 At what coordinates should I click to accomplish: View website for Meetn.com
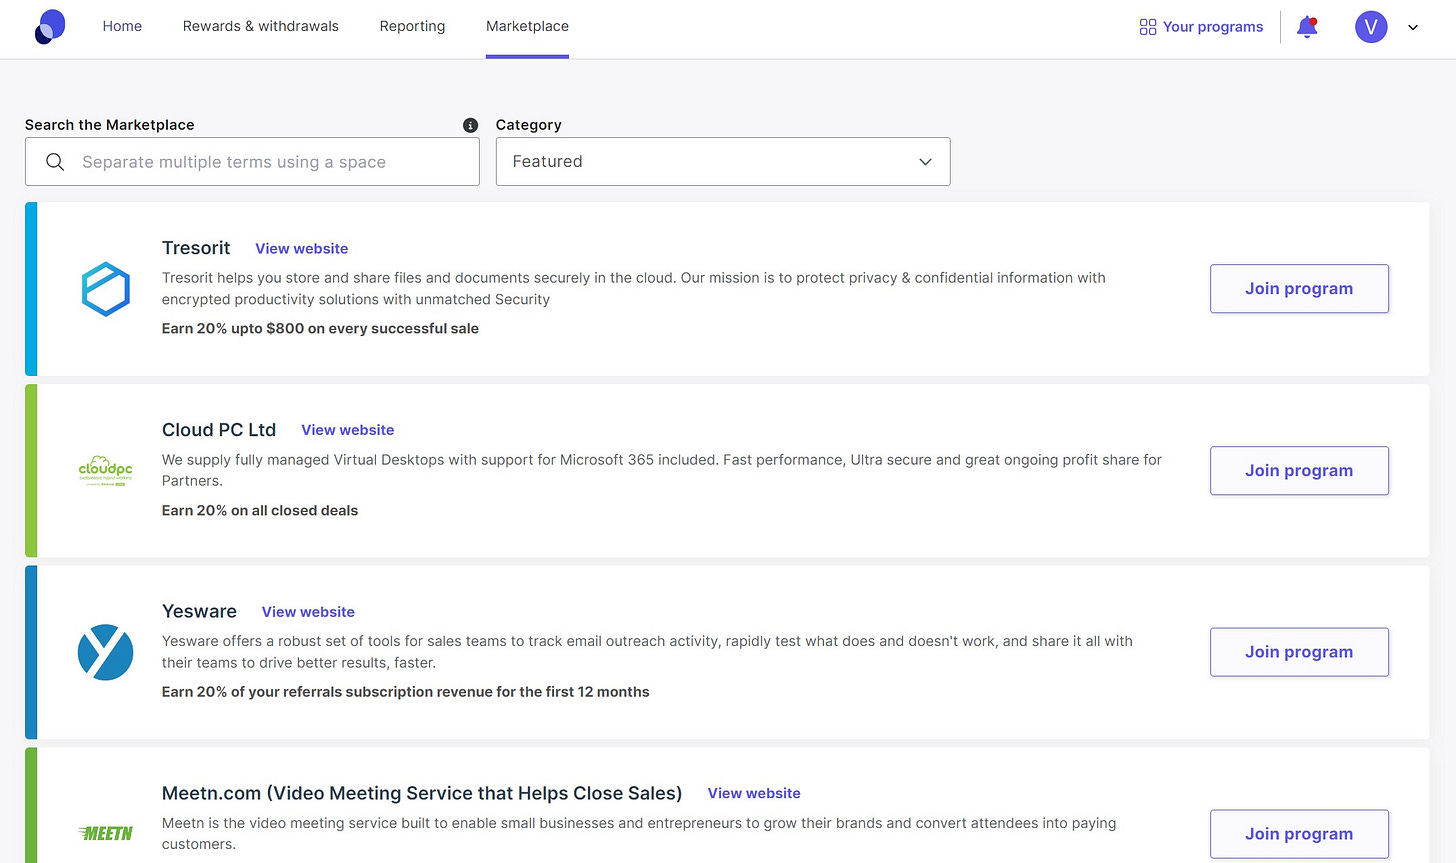[x=754, y=793]
